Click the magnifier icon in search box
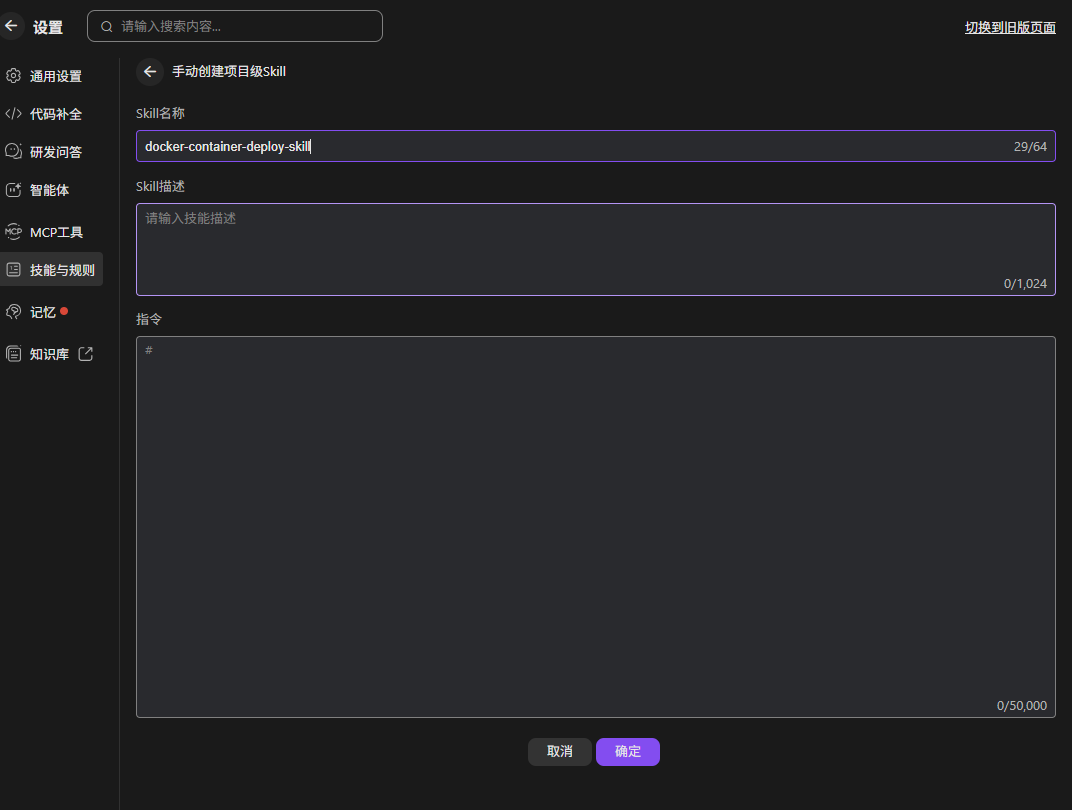Viewport: 1072px width, 810px height. click(107, 27)
